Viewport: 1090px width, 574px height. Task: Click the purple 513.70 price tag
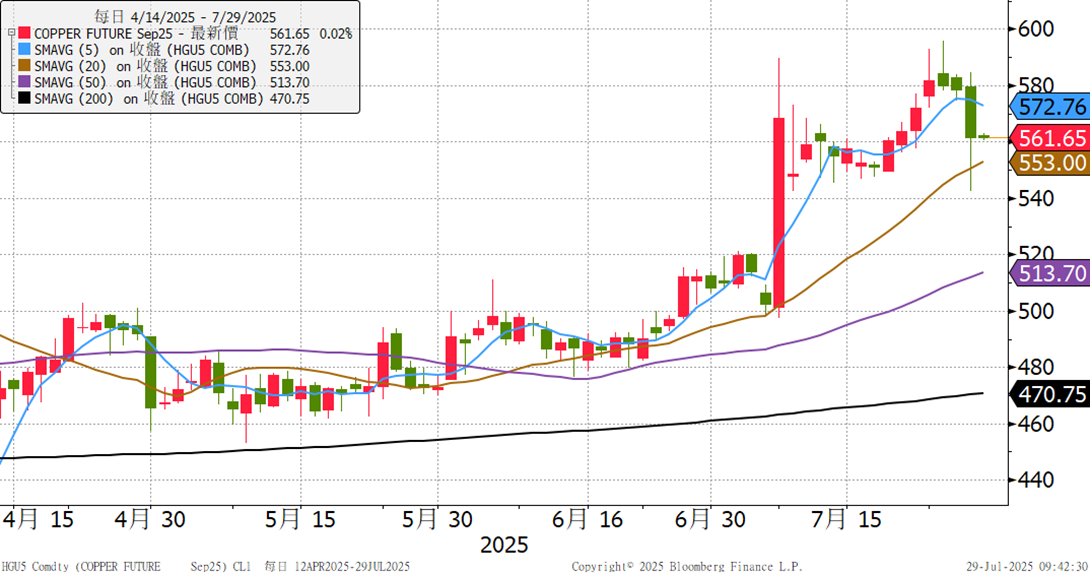pos(1049,273)
